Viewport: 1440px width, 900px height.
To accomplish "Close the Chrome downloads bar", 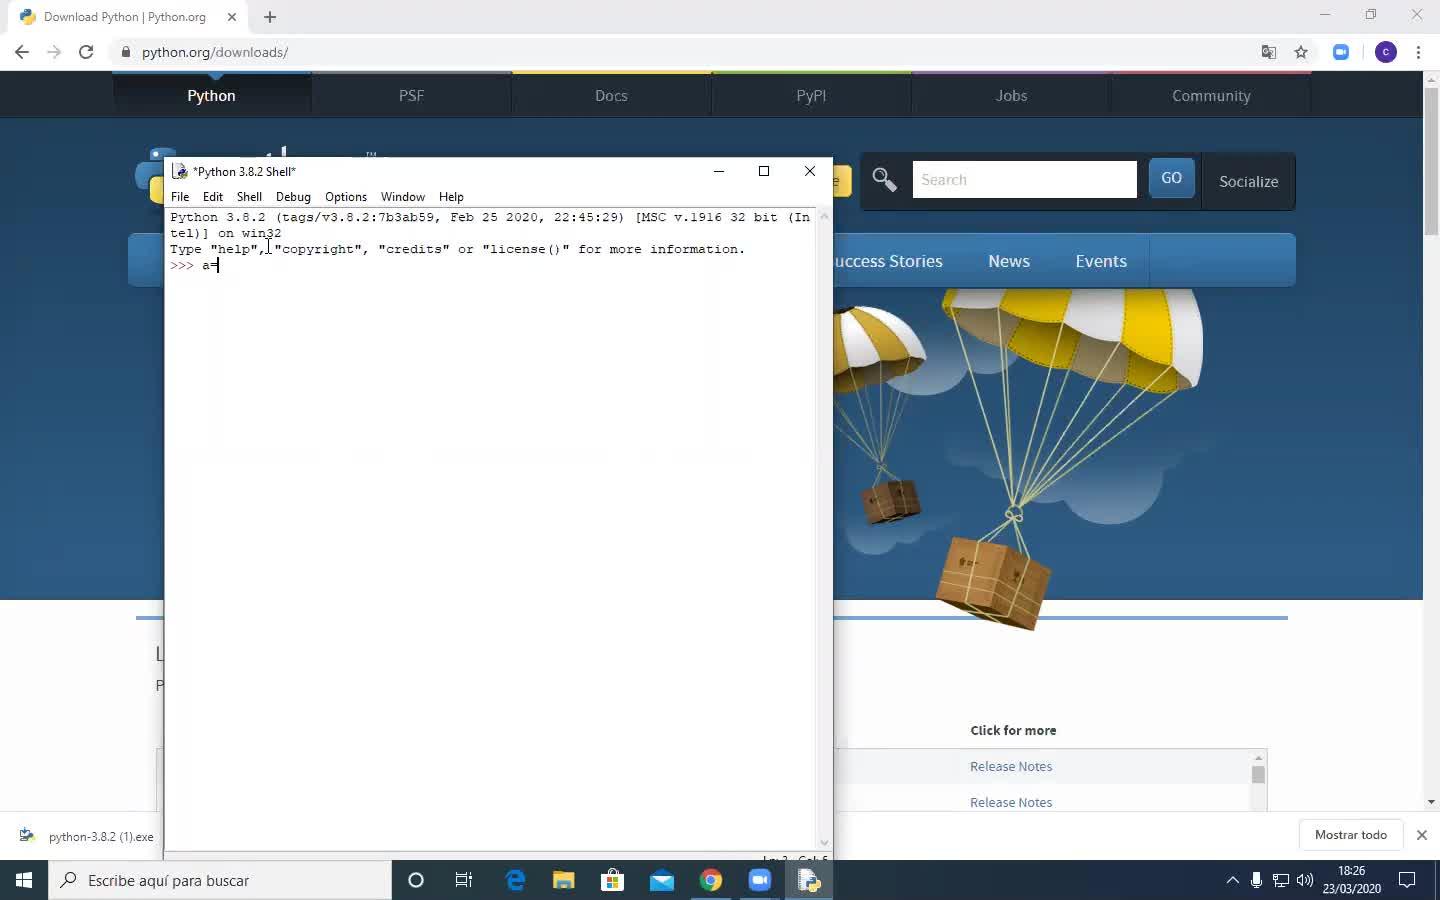I will 1421,835.
